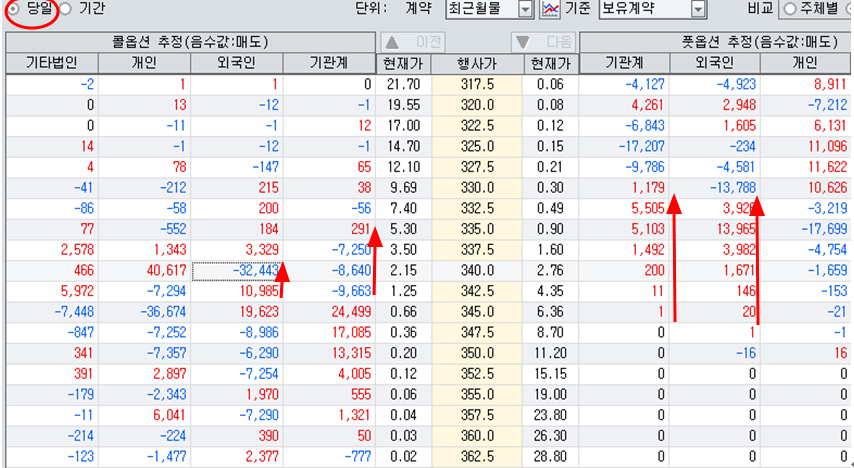Image resolution: width=854 pixels, height=468 pixels.
Task: Click the -13,788 foreigner put cell
Action: 715,187
